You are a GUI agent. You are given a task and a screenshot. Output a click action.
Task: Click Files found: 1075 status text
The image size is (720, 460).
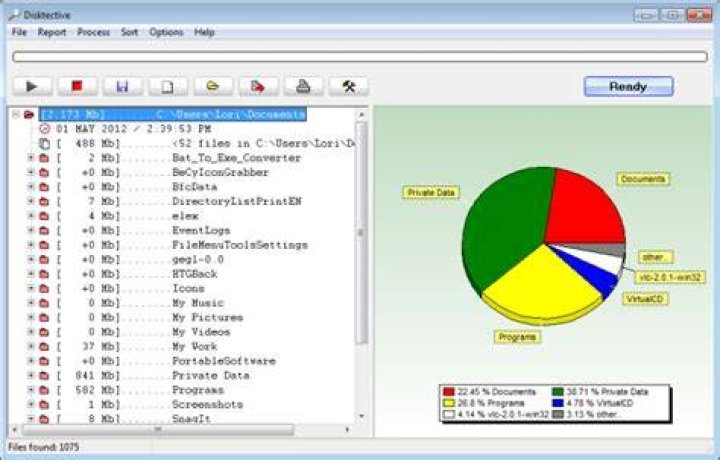[x=44, y=447]
